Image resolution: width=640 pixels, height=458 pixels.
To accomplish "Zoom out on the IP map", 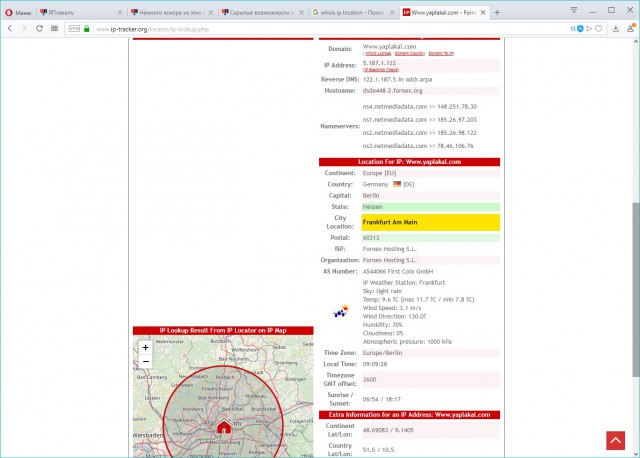I will pyautogui.click(x=145, y=362).
